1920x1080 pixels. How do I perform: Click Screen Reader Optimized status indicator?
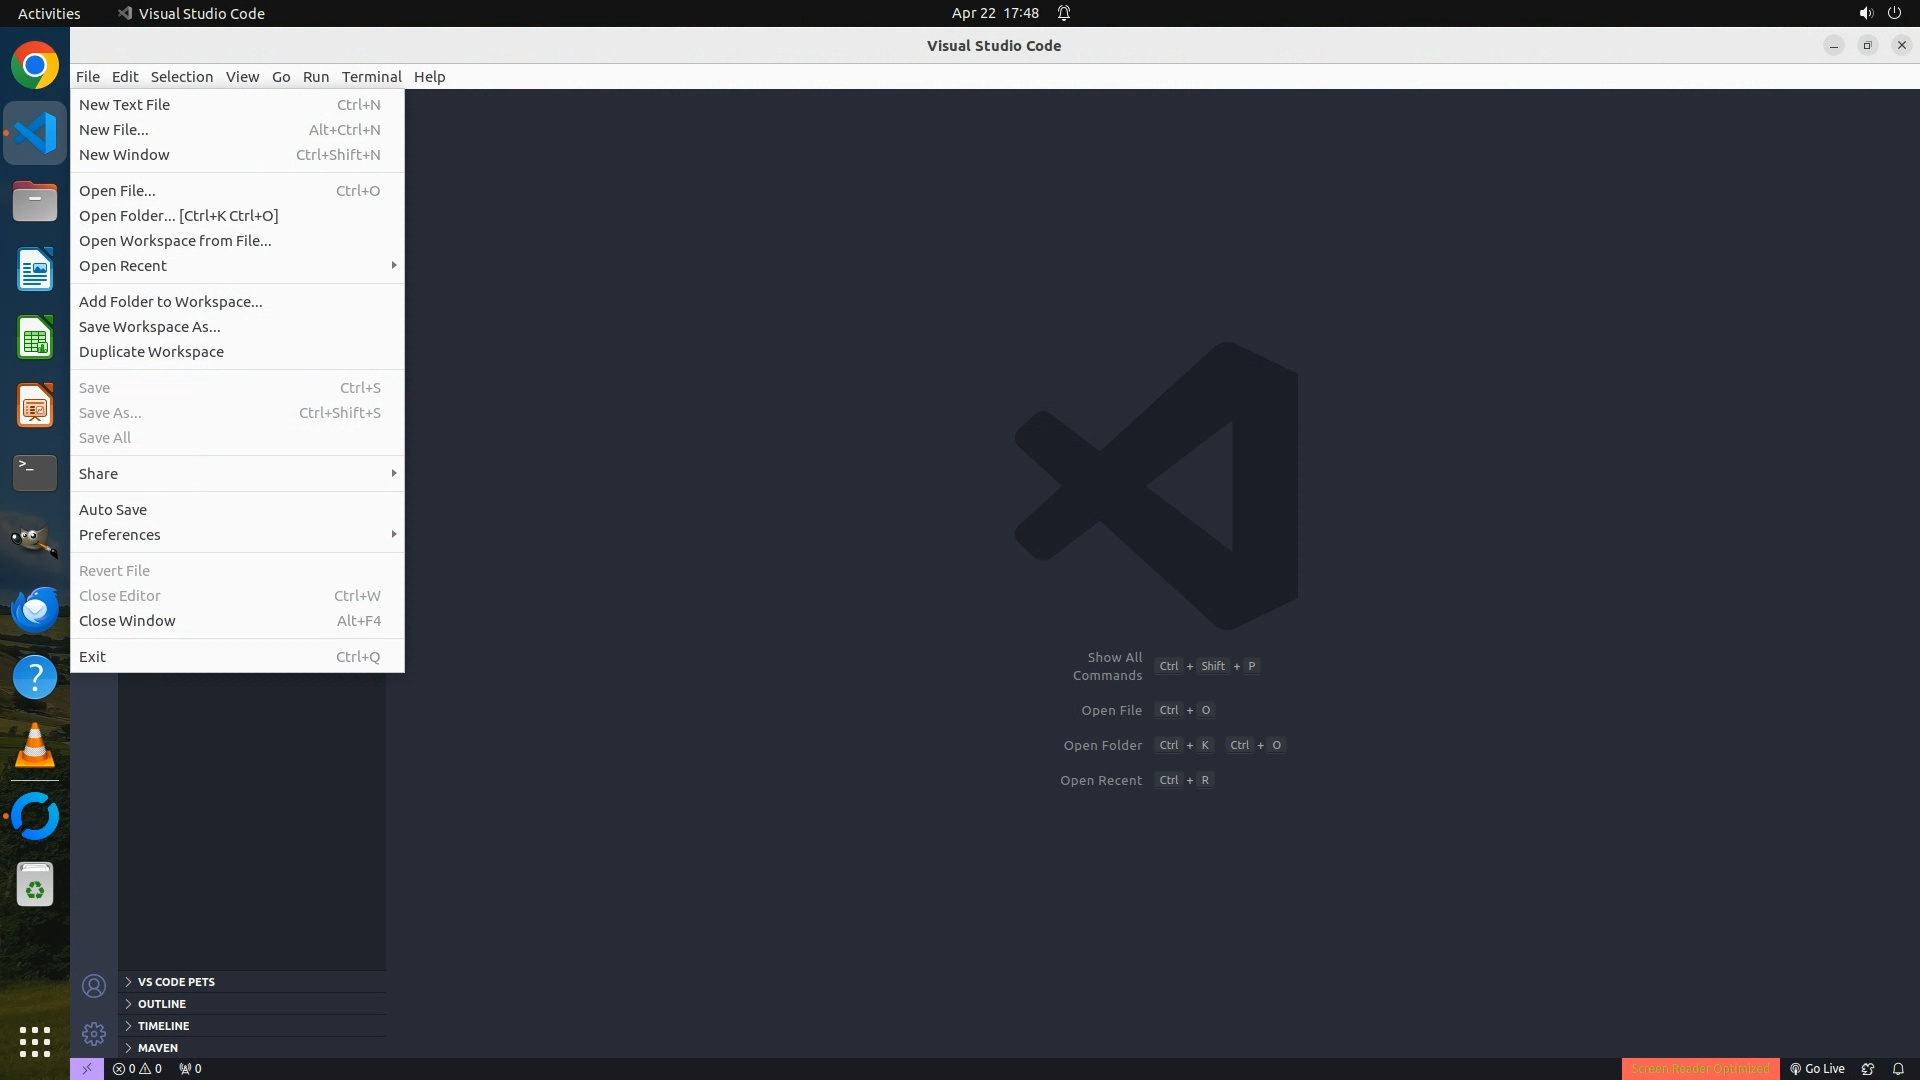point(1700,1068)
